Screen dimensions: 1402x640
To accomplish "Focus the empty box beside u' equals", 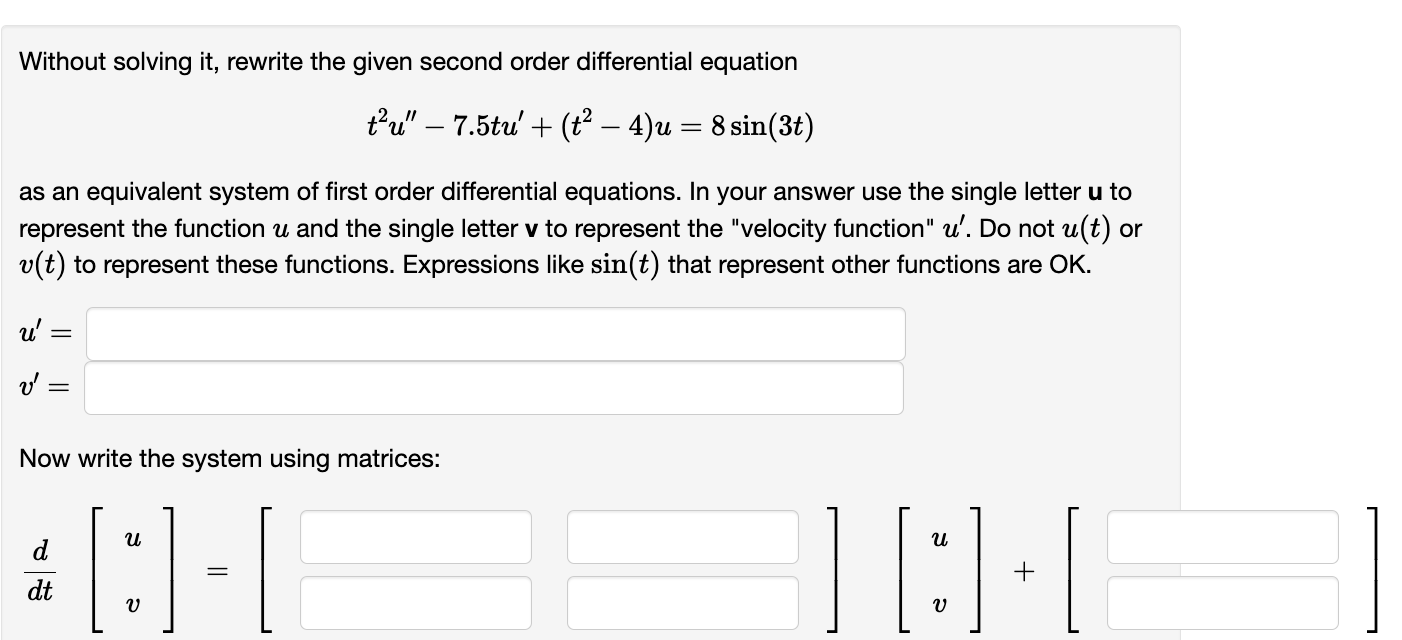I will [495, 333].
